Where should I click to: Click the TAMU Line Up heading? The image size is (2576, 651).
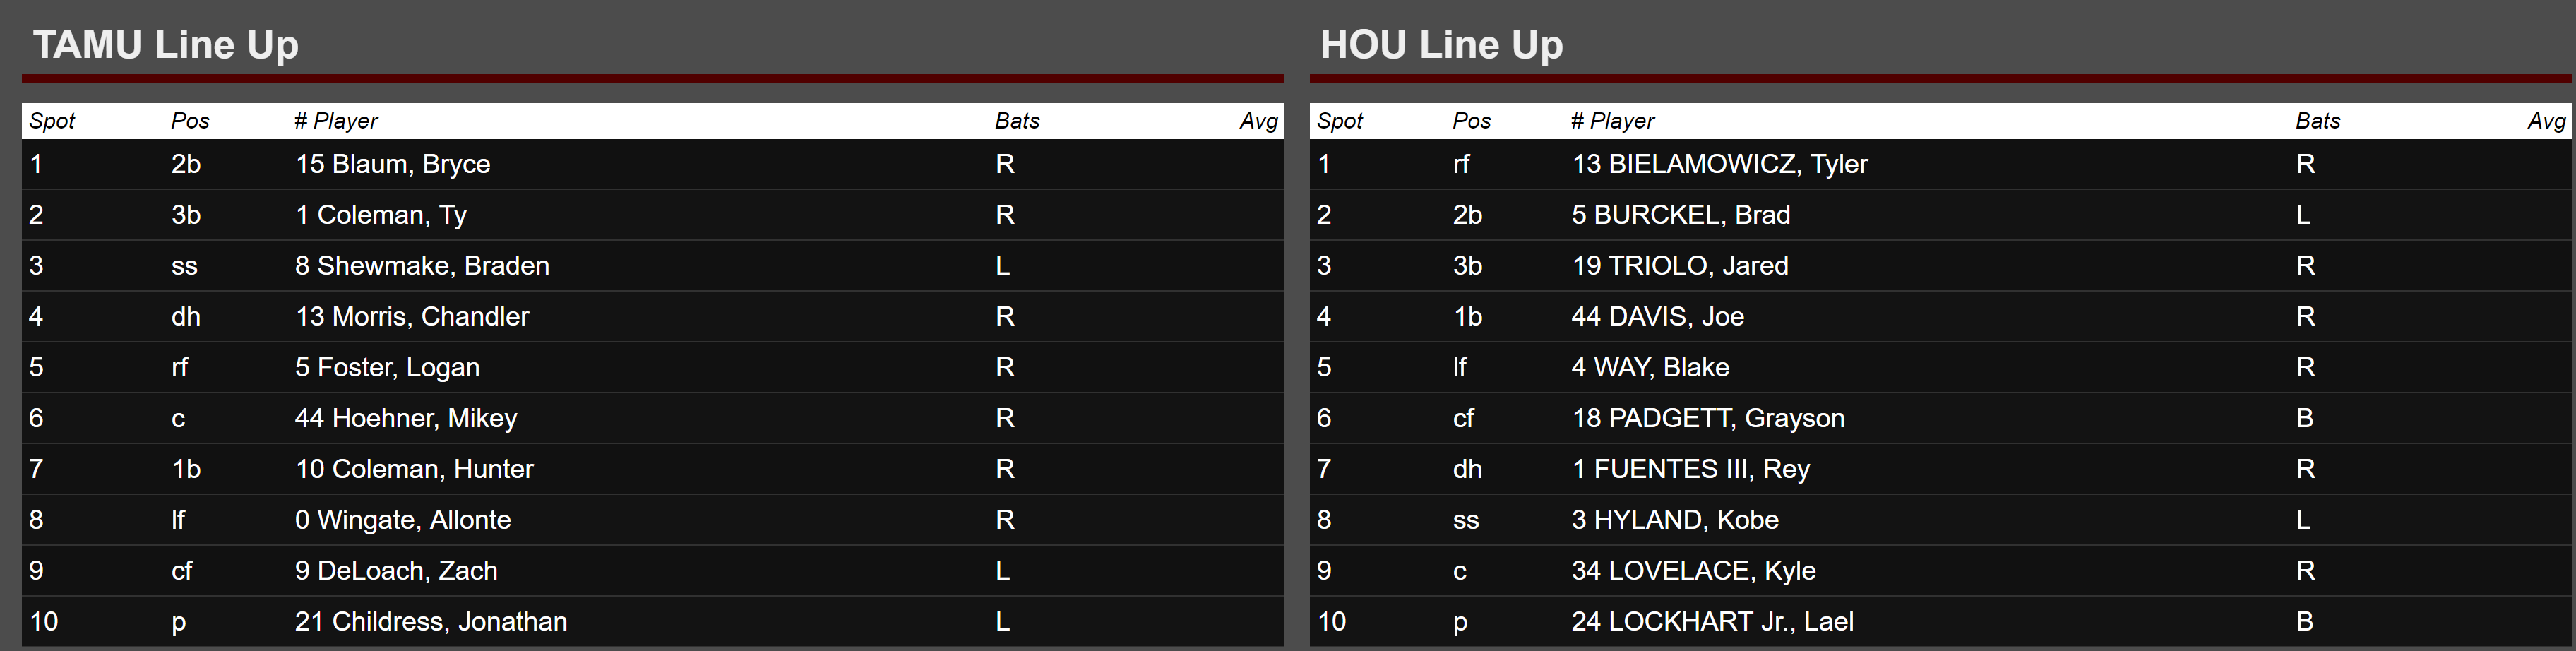pos(166,45)
